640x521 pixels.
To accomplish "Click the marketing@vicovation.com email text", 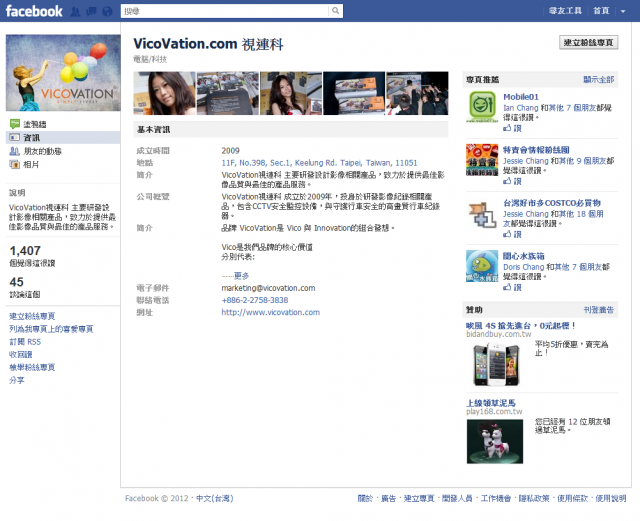I will 268,288.
